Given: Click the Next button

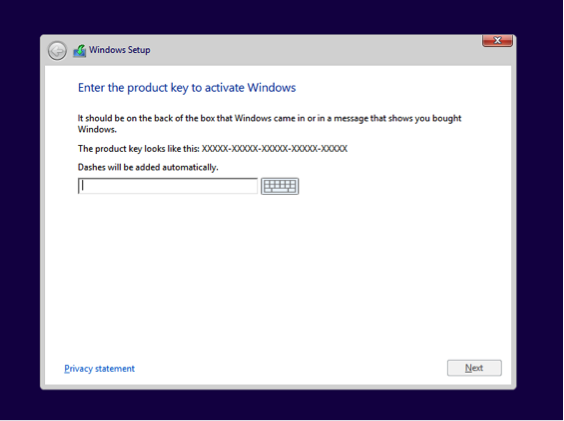Looking at the screenshot, I should click(474, 368).
